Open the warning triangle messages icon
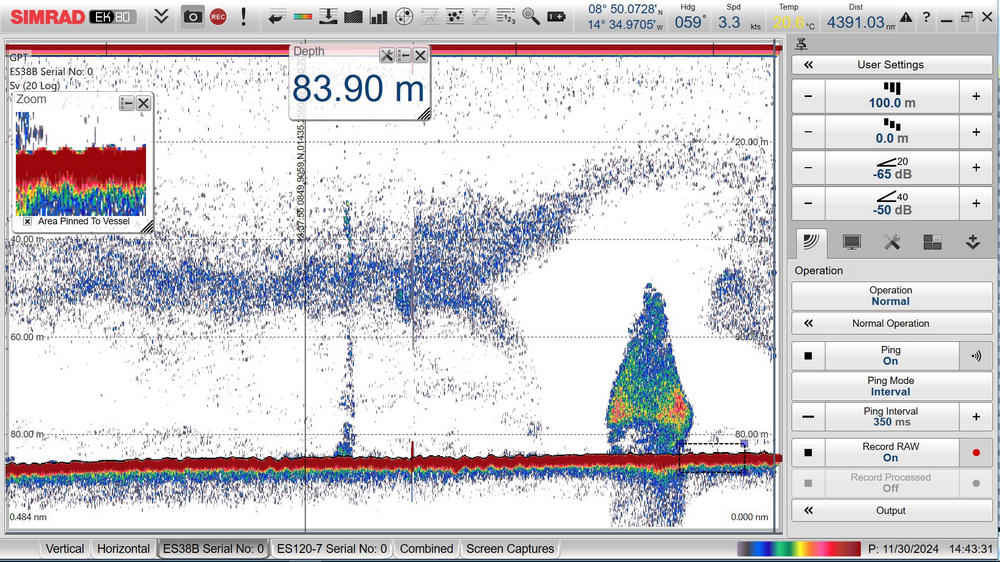 pyautogui.click(x=906, y=18)
